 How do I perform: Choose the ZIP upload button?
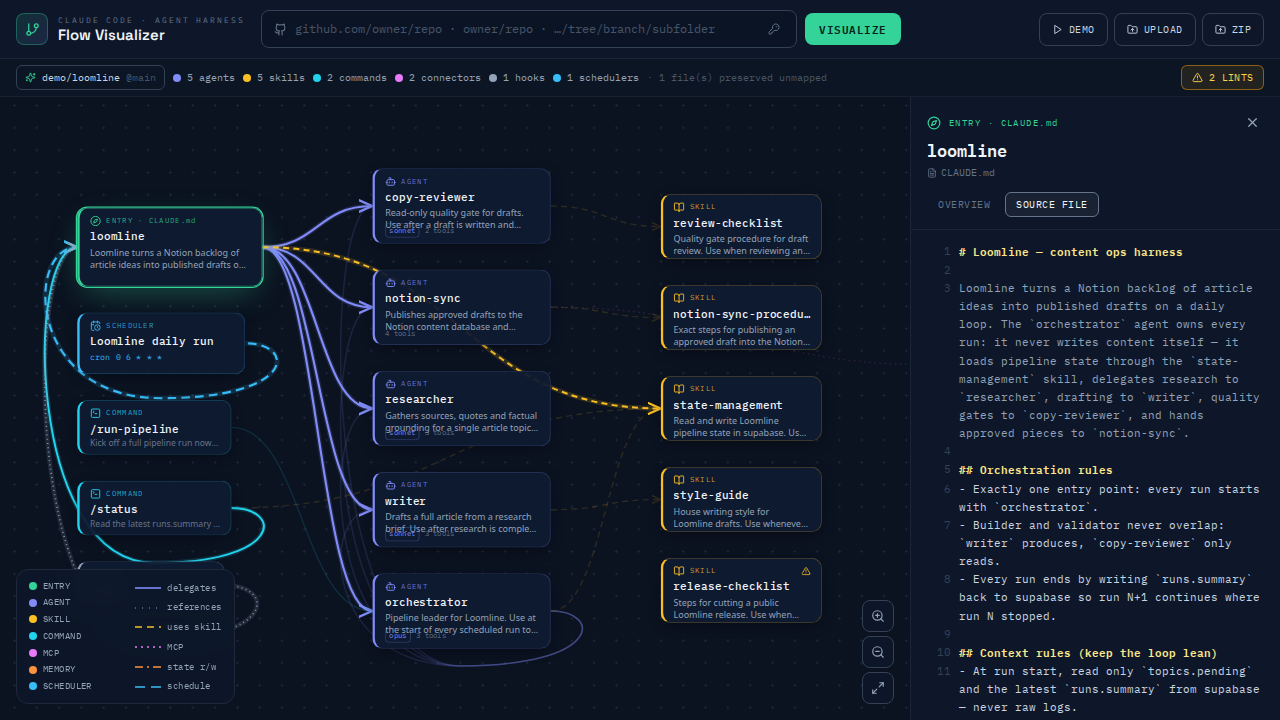[x=1233, y=29]
